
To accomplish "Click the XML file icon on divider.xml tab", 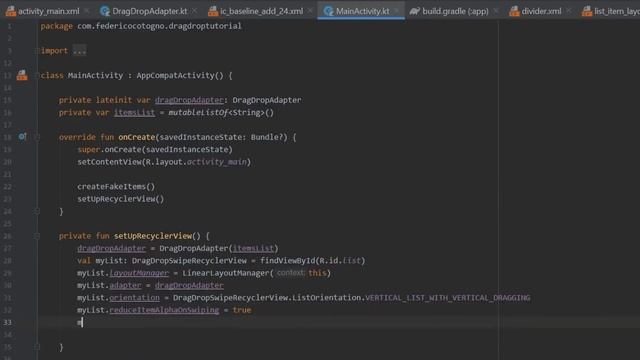I will 514,11.
